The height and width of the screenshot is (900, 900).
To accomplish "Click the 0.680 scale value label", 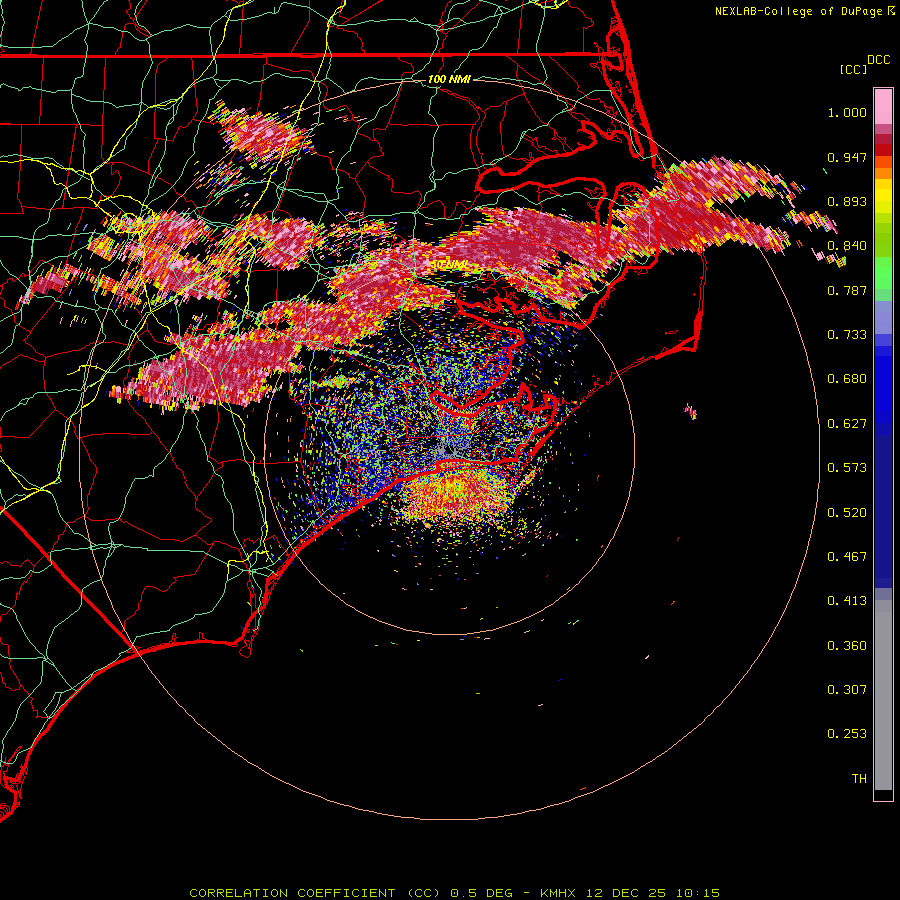I will point(847,379).
